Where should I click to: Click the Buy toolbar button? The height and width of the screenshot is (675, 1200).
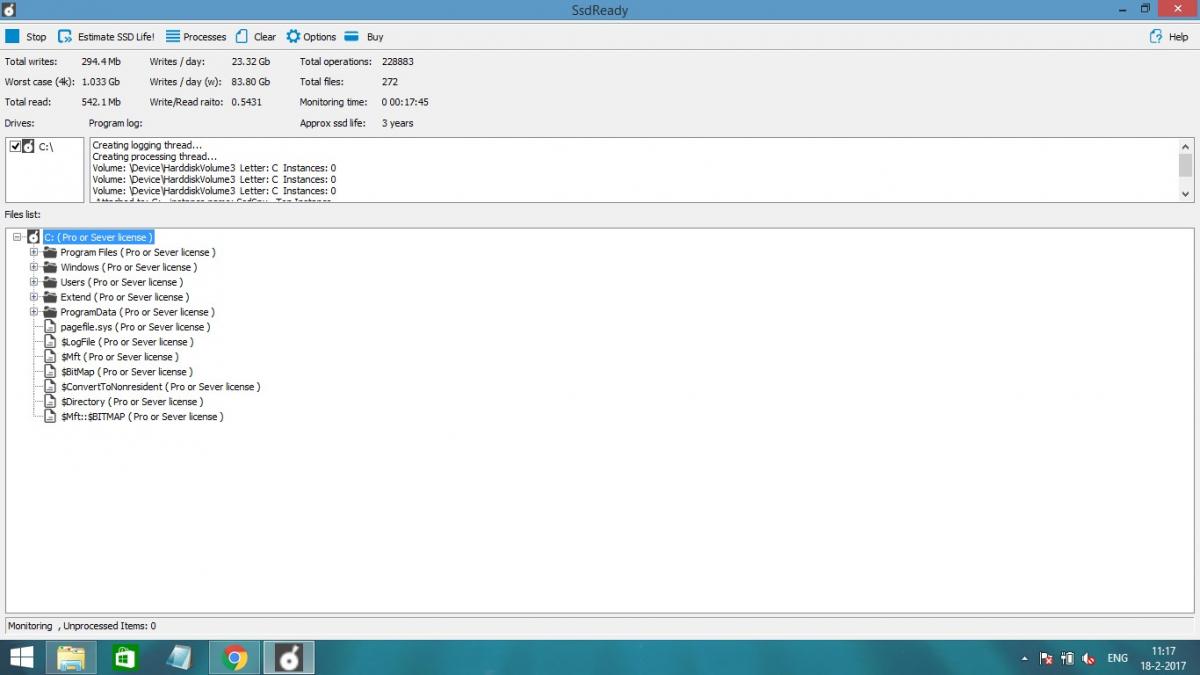pos(364,37)
